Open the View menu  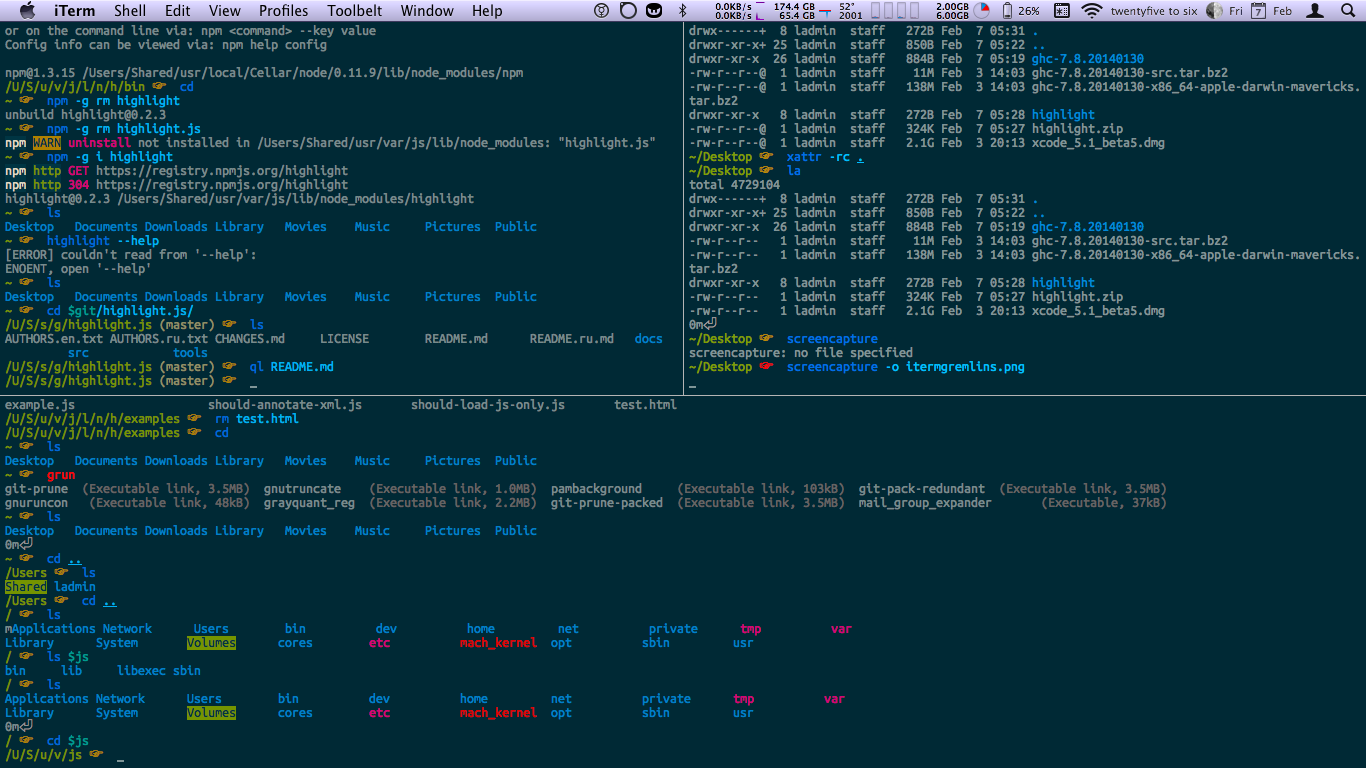coord(225,11)
